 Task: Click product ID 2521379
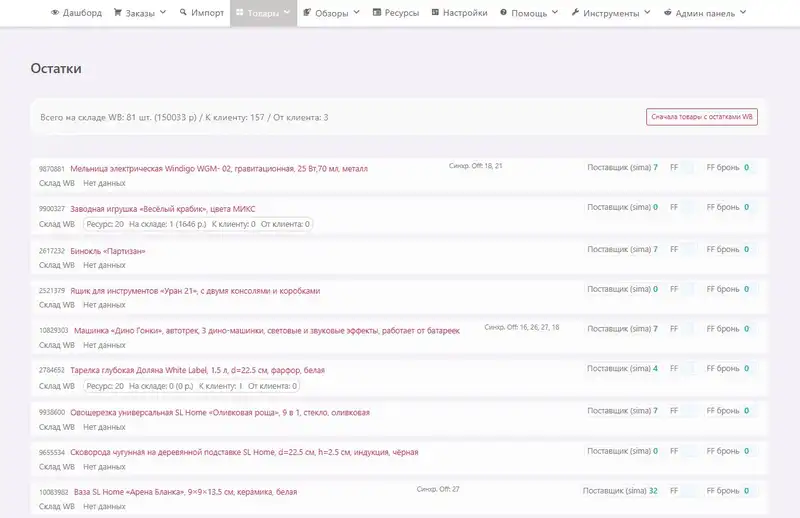tap(52, 291)
